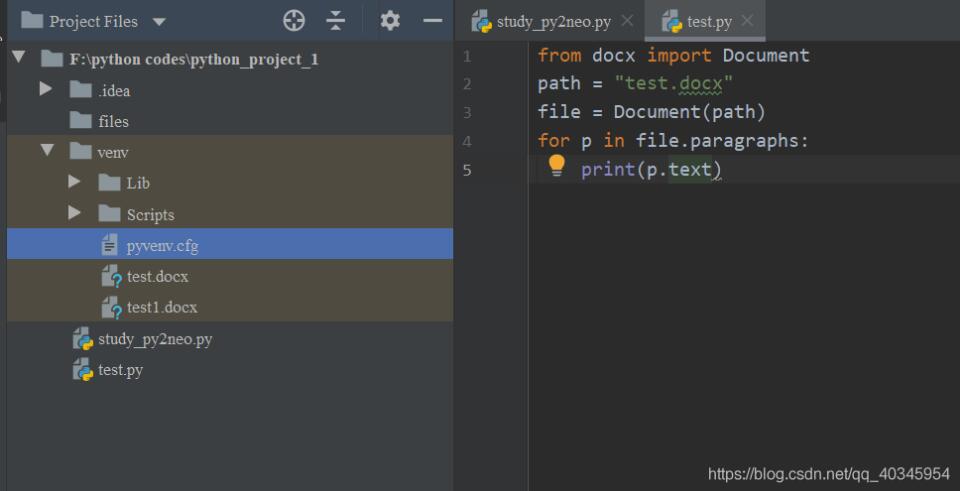The width and height of the screenshot is (960, 491).
Task: Collapse the venv folder arrow
Action: (46, 151)
